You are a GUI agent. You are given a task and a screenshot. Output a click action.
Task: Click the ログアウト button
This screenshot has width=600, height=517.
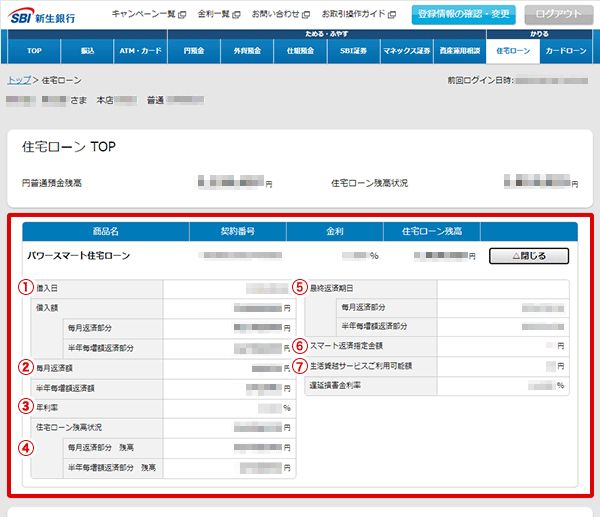tap(558, 14)
